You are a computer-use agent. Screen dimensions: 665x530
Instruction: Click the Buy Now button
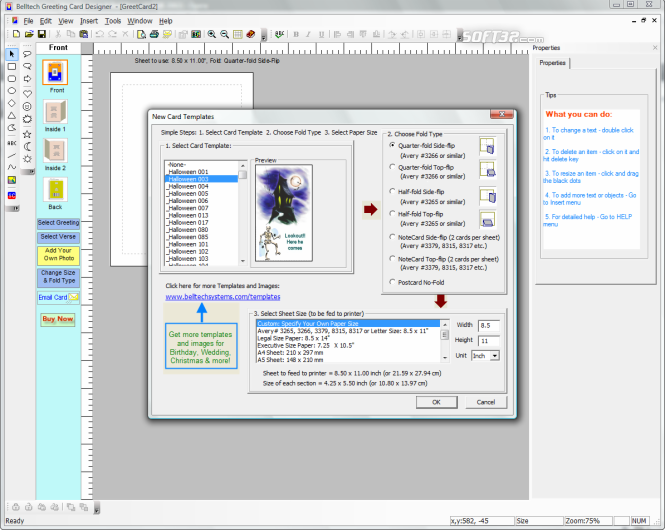[58, 319]
